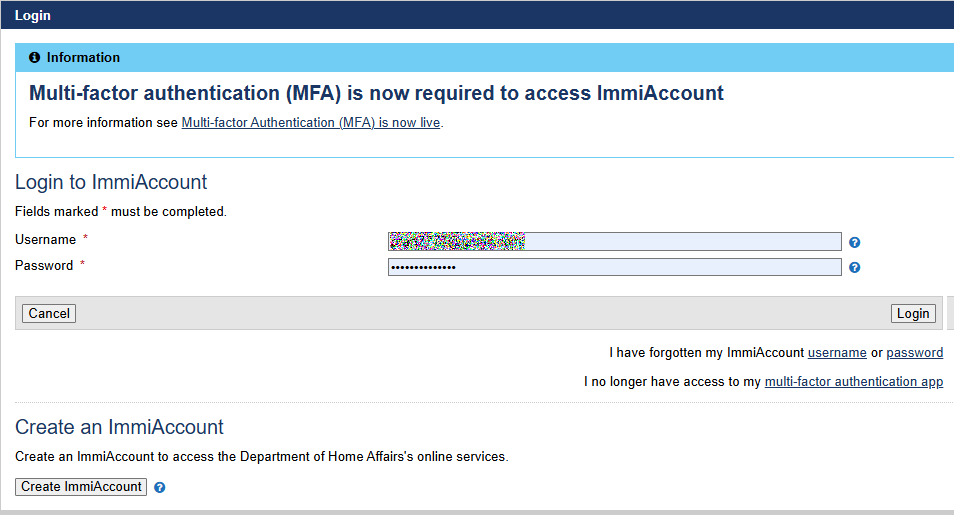This screenshot has width=954, height=515.
Task: Click the Information banner info icon
Action: coord(35,57)
